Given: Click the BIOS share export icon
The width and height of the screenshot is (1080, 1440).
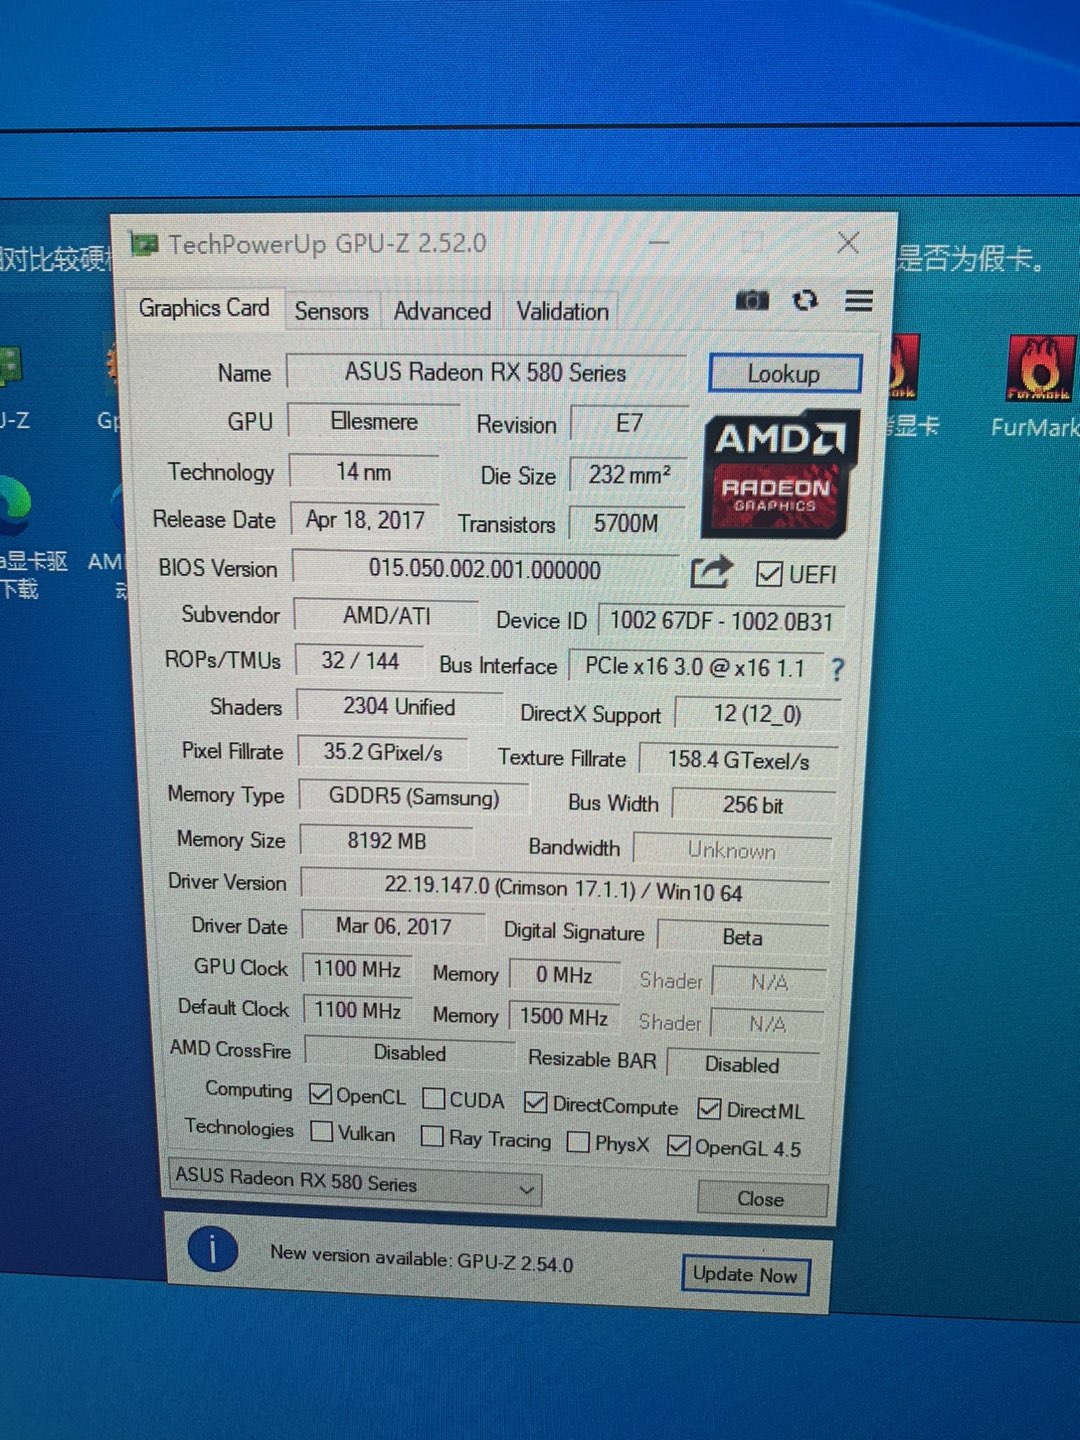Looking at the screenshot, I should coord(712,571).
